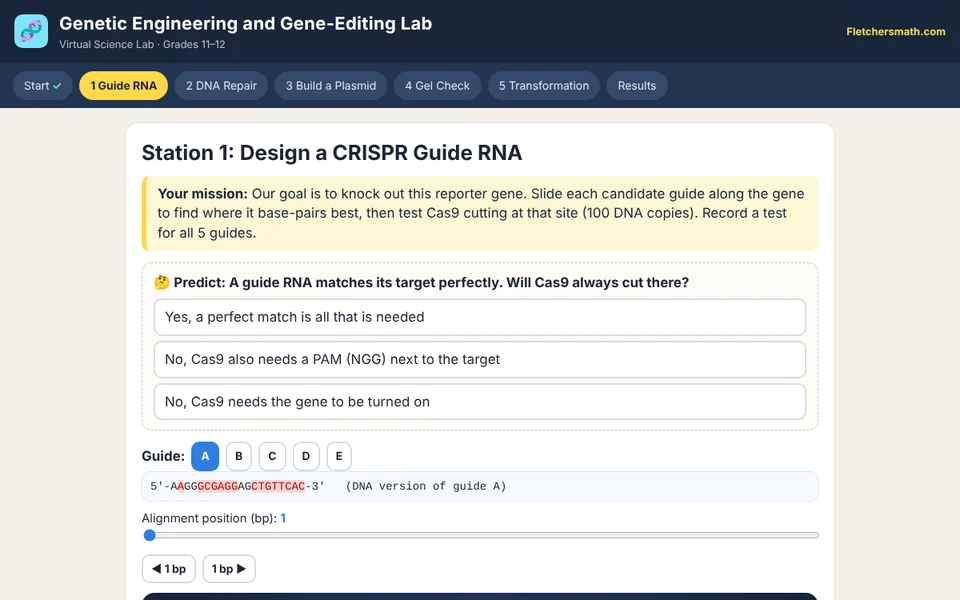Click the guide A DNA sequence text
The height and width of the screenshot is (600, 960).
(238, 486)
